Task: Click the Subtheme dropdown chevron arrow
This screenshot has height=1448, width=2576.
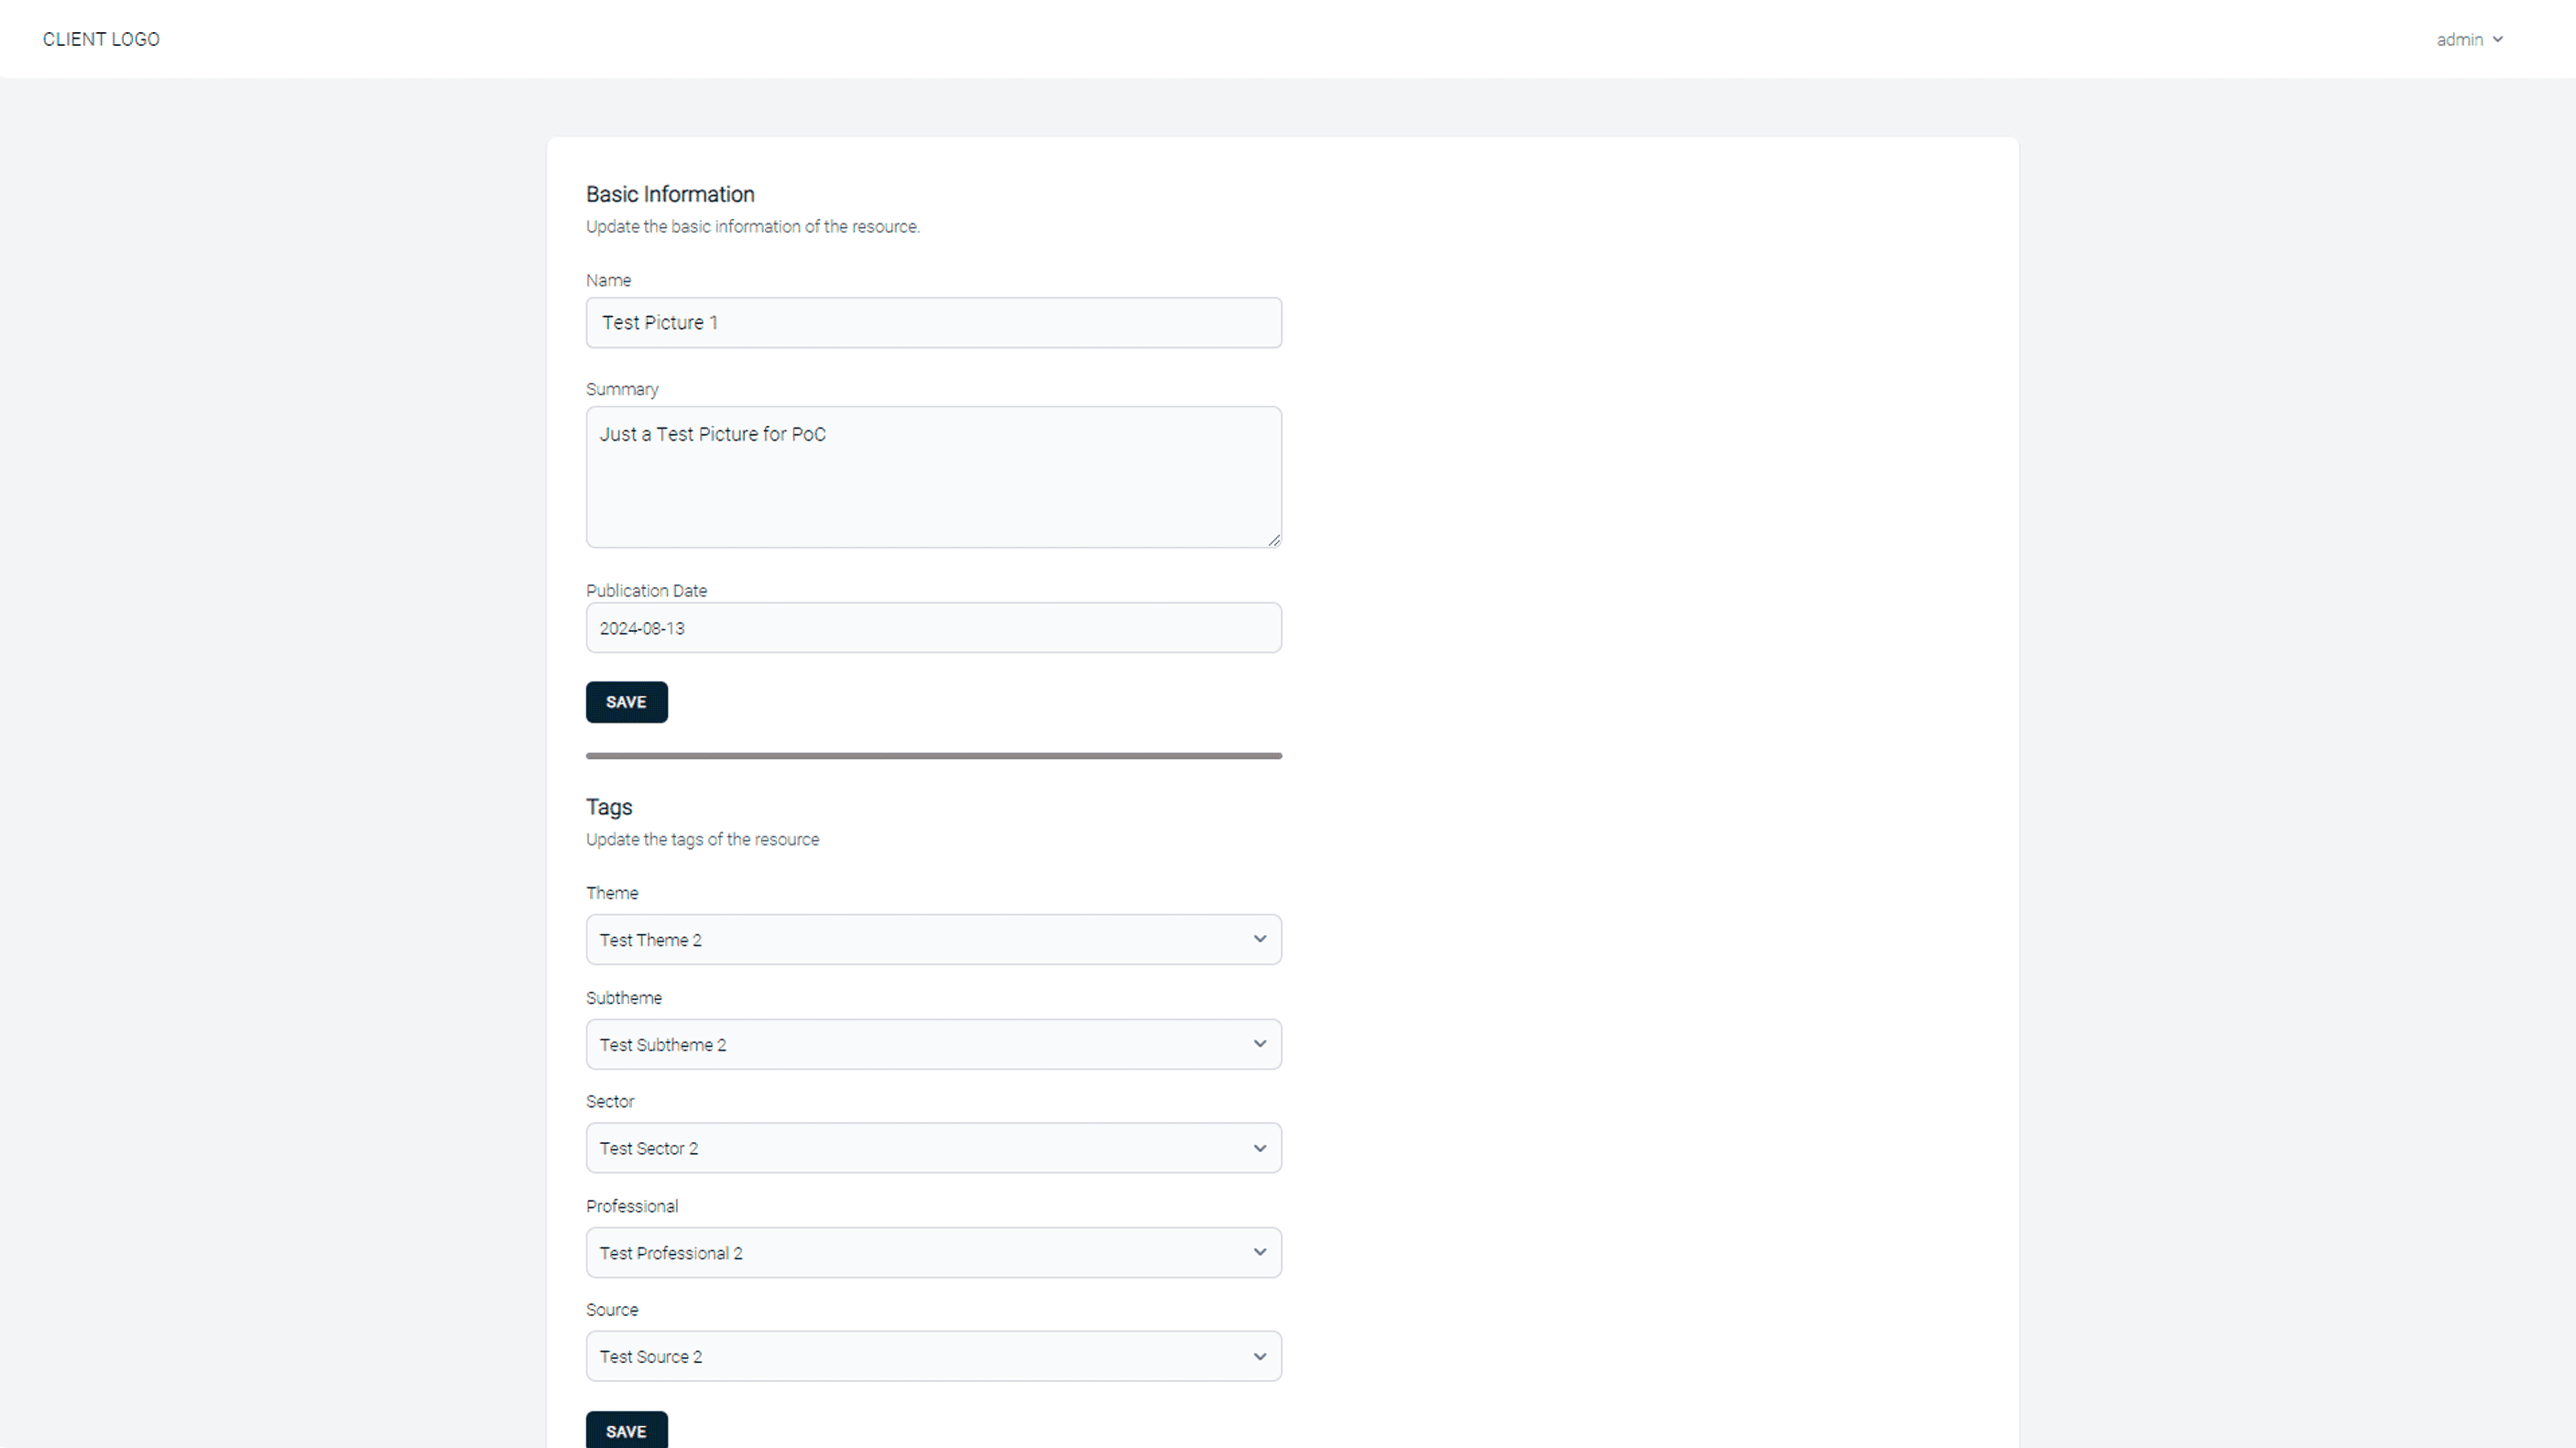Action: click(x=1259, y=1044)
